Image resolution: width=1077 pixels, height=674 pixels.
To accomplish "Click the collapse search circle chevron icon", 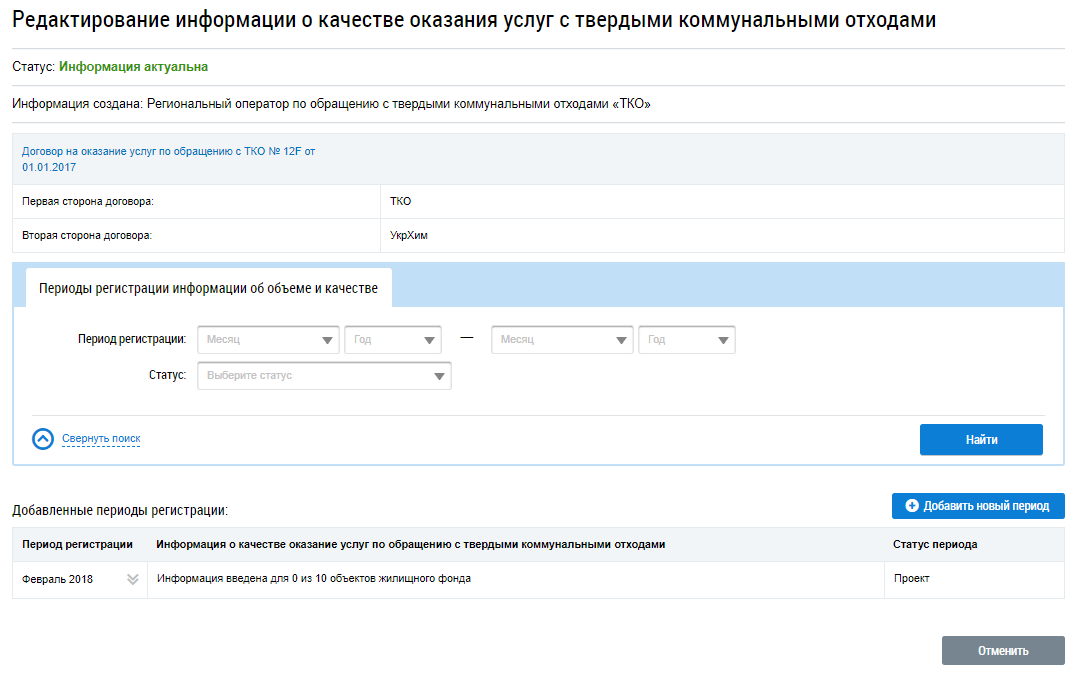I will click(43, 439).
